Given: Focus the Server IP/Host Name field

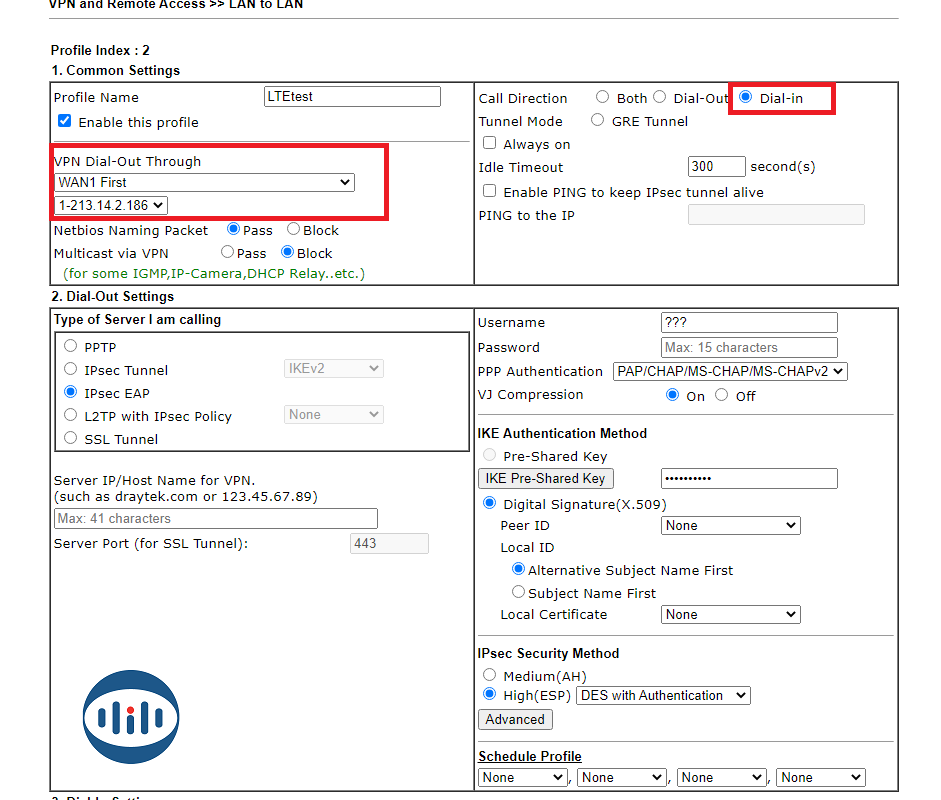Looking at the screenshot, I should 216,518.
